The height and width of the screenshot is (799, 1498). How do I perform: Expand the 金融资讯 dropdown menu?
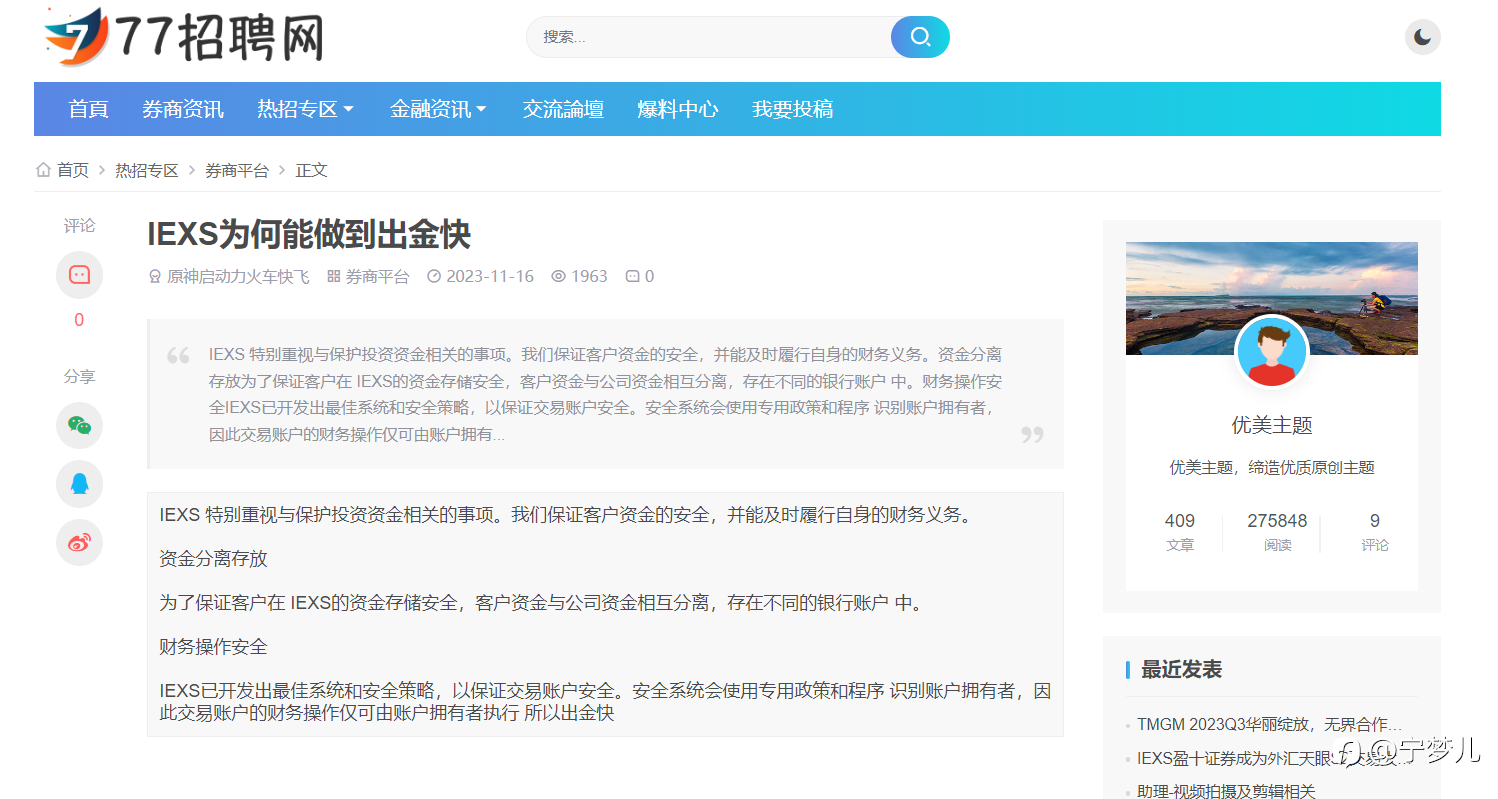pyautogui.click(x=438, y=109)
